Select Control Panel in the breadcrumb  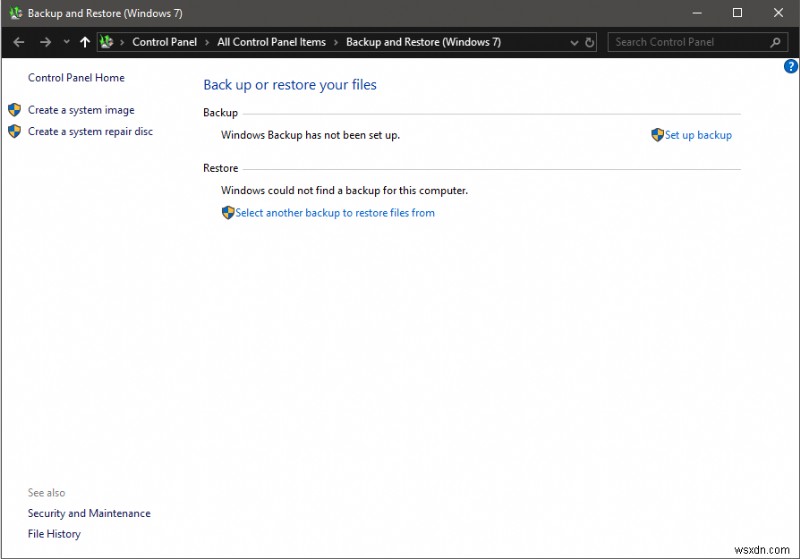coord(164,42)
